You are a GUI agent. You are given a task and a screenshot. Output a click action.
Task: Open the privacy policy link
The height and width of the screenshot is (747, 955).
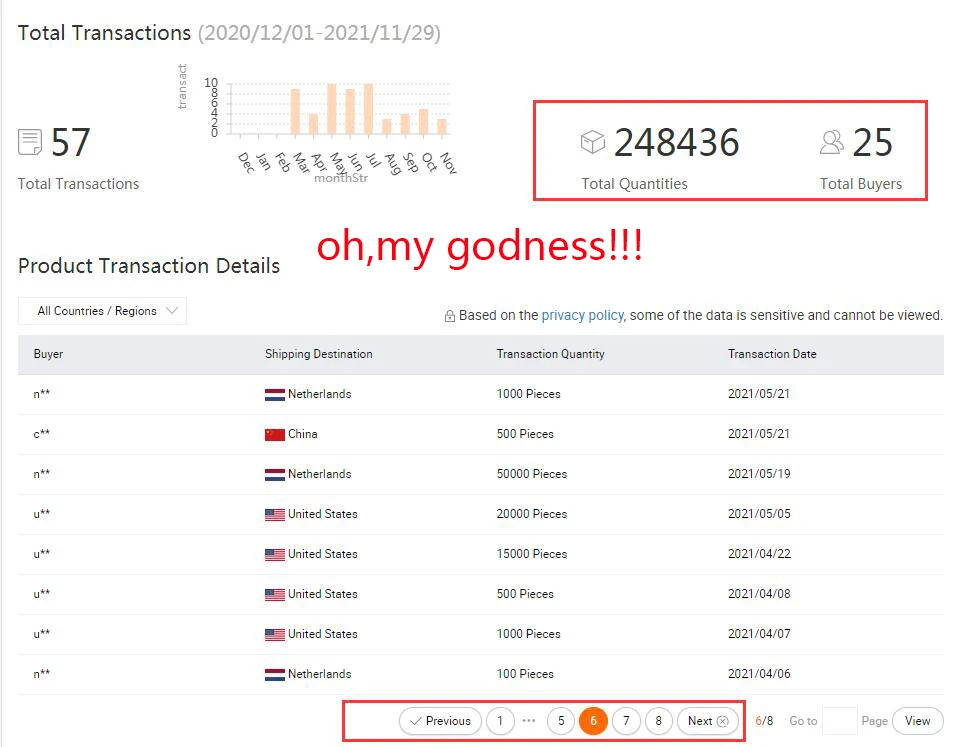click(582, 315)
